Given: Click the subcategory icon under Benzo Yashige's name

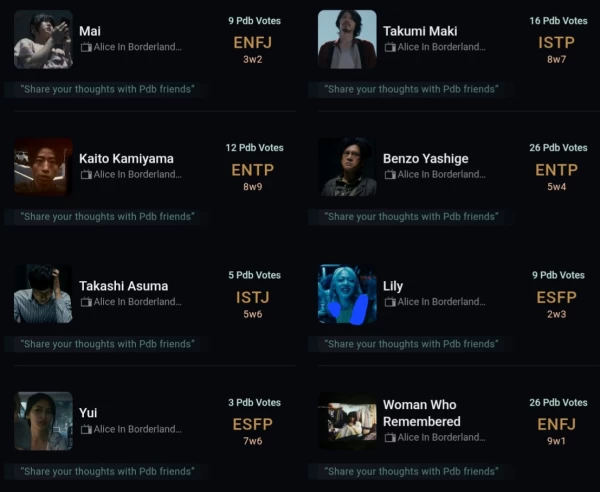Looking at the screenshot, I should coord(389,175).
